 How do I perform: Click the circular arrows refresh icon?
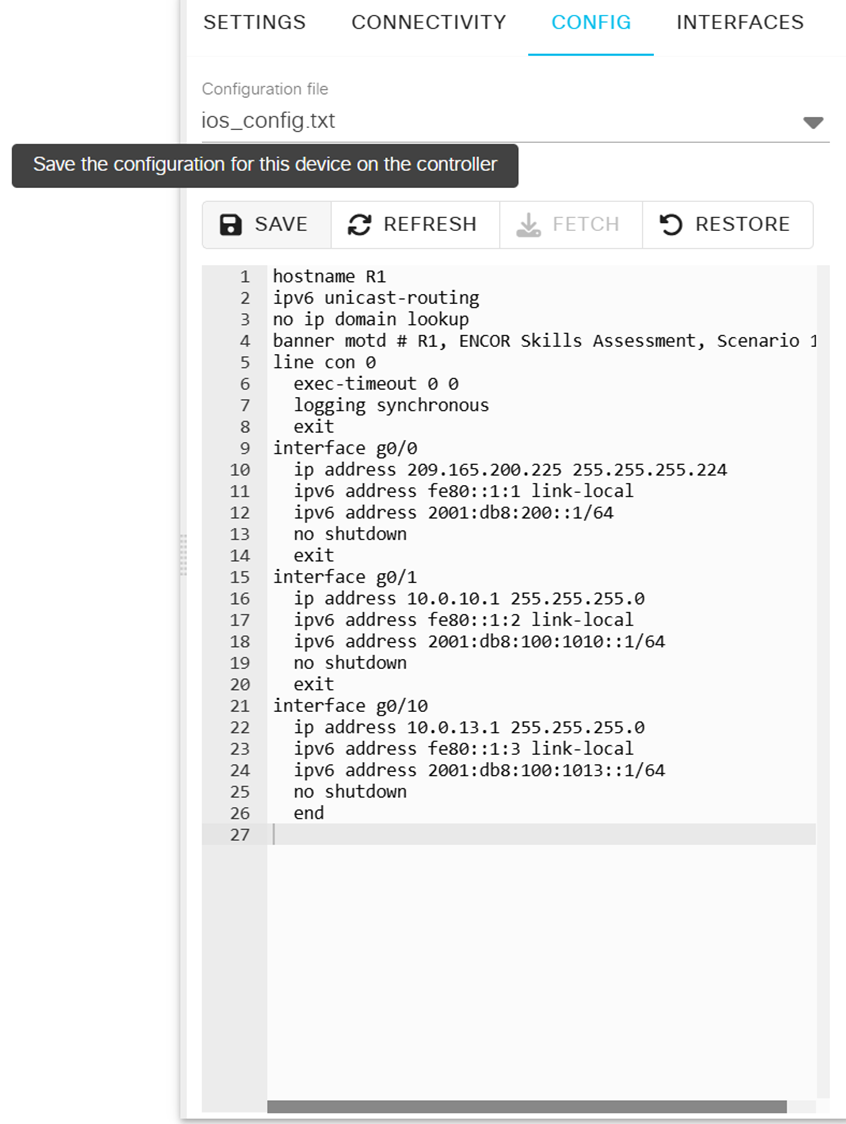point(359,224)
